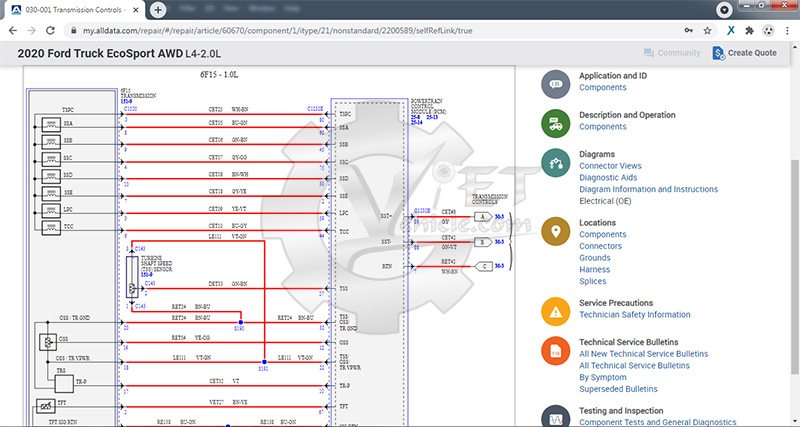Click the Diagrams section heading
Viewport: 800px width, 427px height.
pyautogui.click(x=597, y=154)
